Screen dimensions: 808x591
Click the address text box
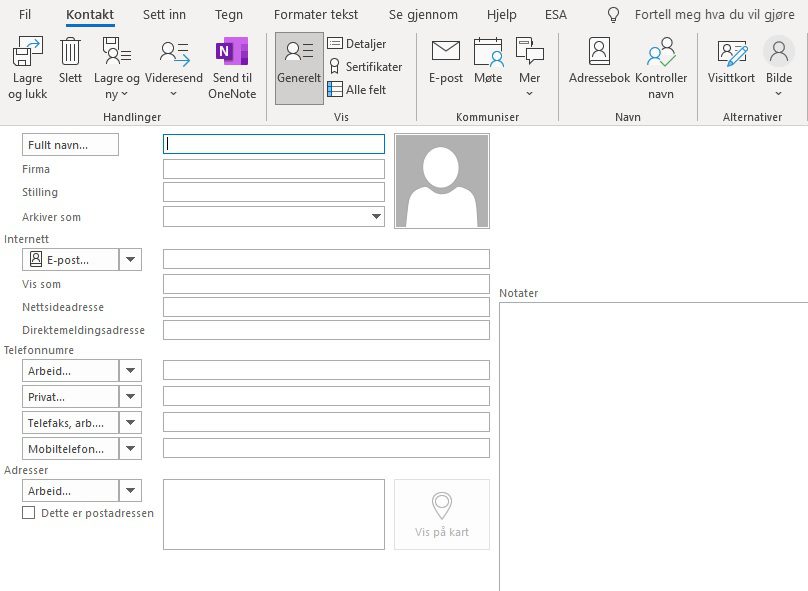click(x=274, y=514)
